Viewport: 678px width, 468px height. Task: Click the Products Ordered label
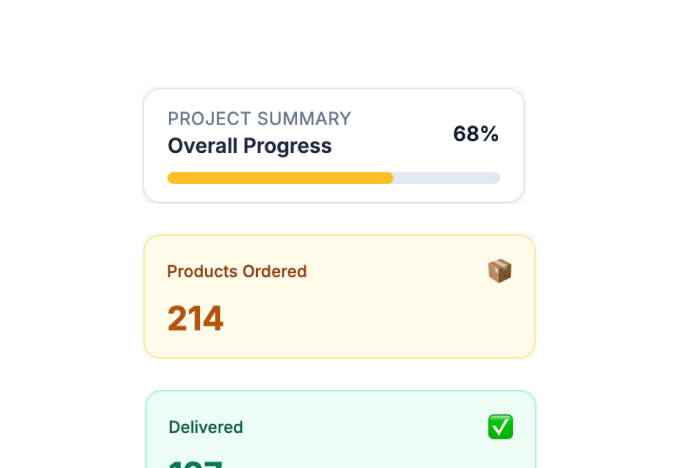[237, 272]
